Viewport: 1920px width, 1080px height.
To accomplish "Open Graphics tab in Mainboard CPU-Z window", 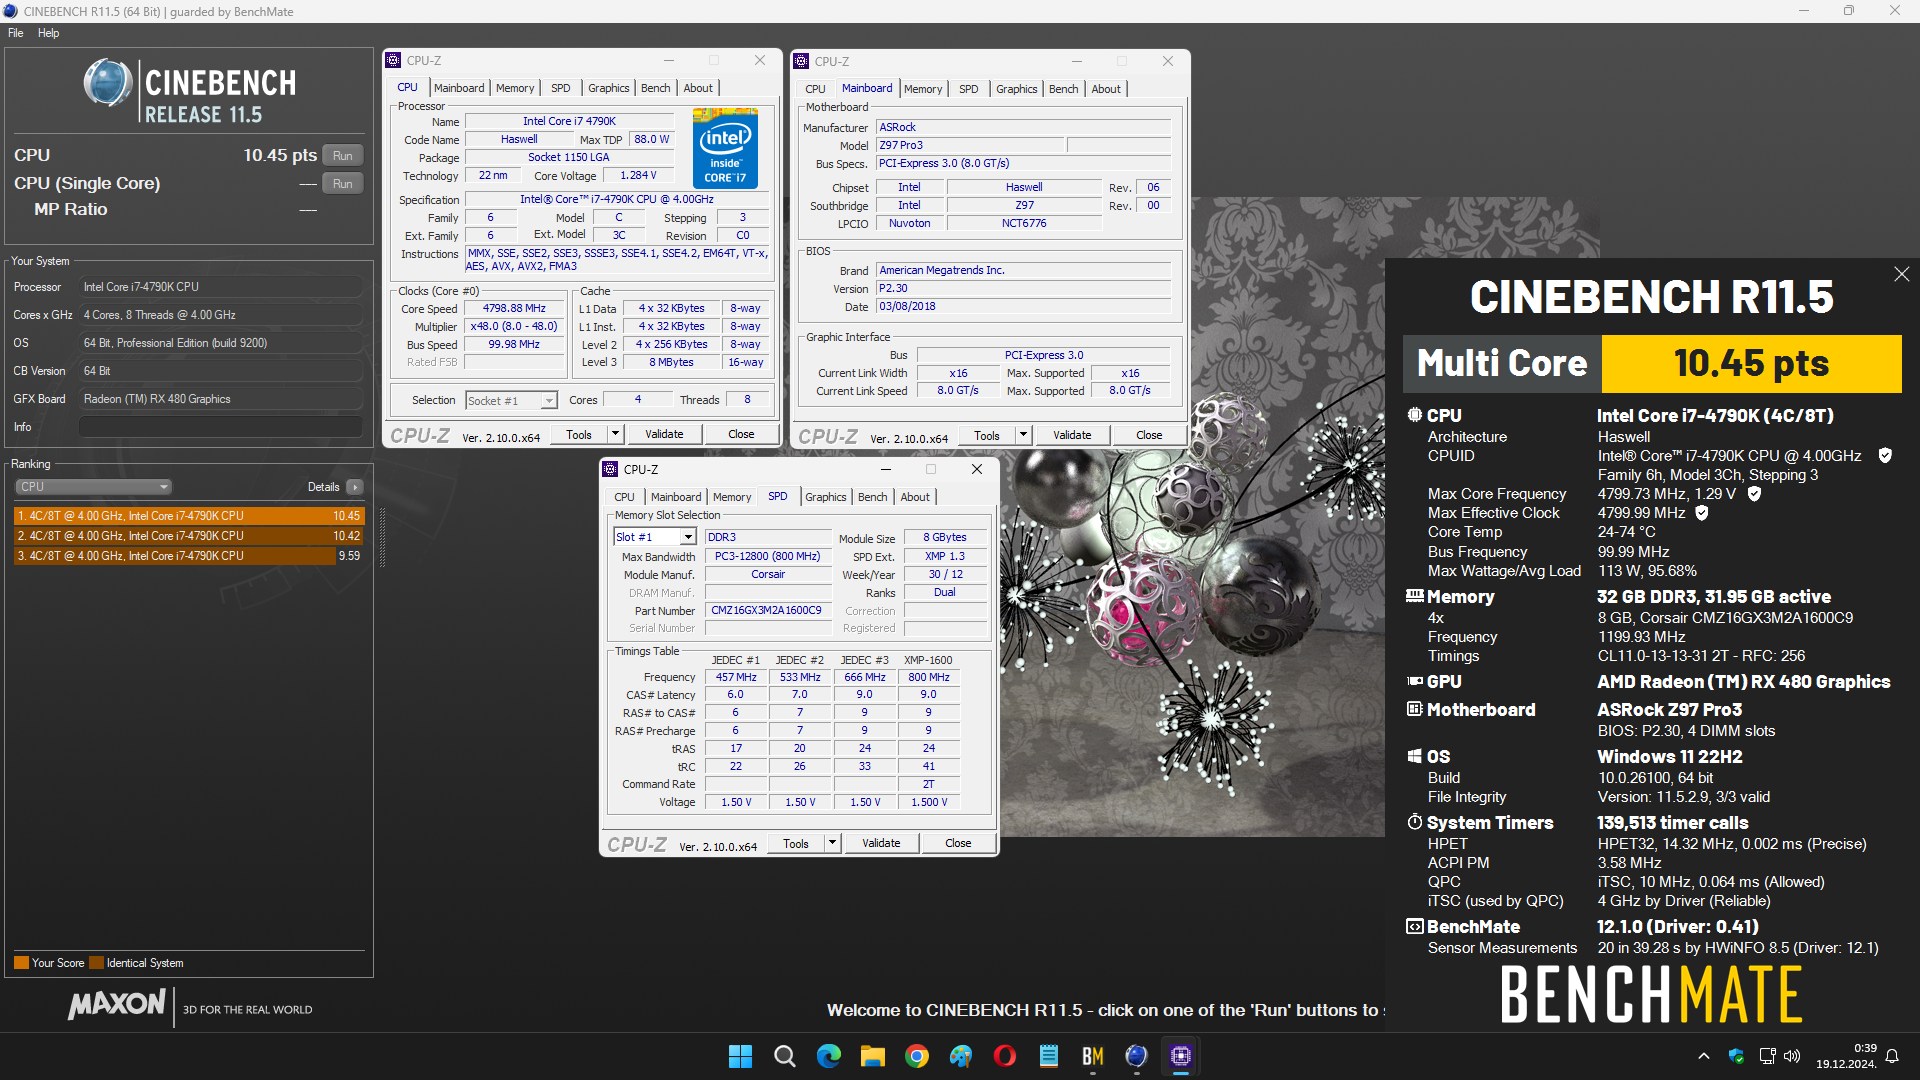I will [1017, 89].
